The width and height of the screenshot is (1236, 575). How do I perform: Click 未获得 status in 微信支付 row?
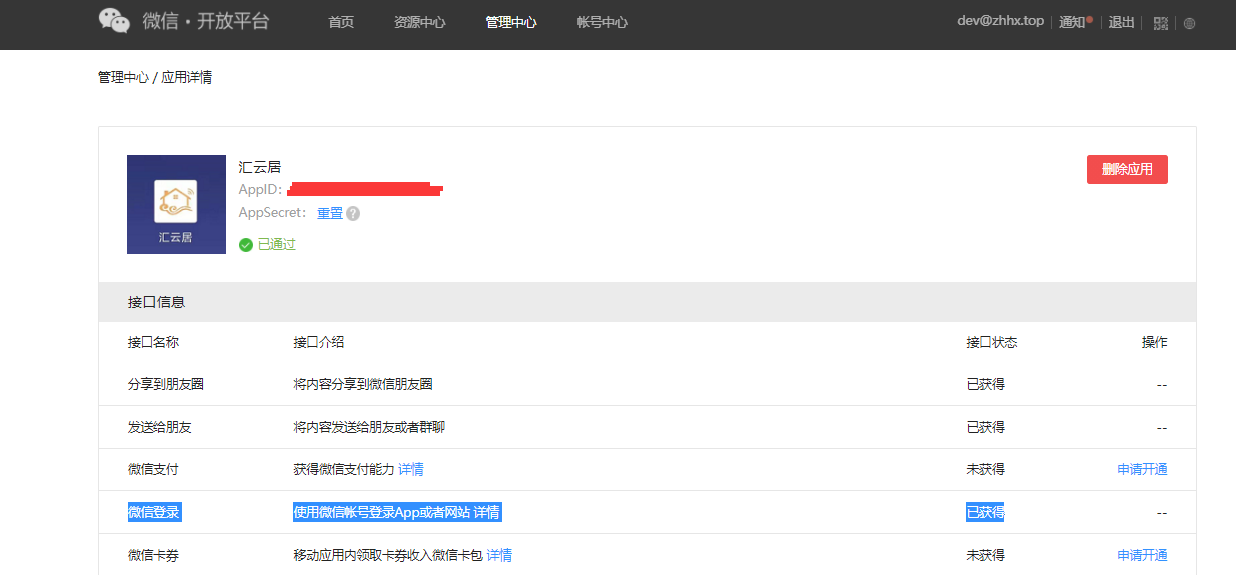pyautogui.click(x=985, y=469)
